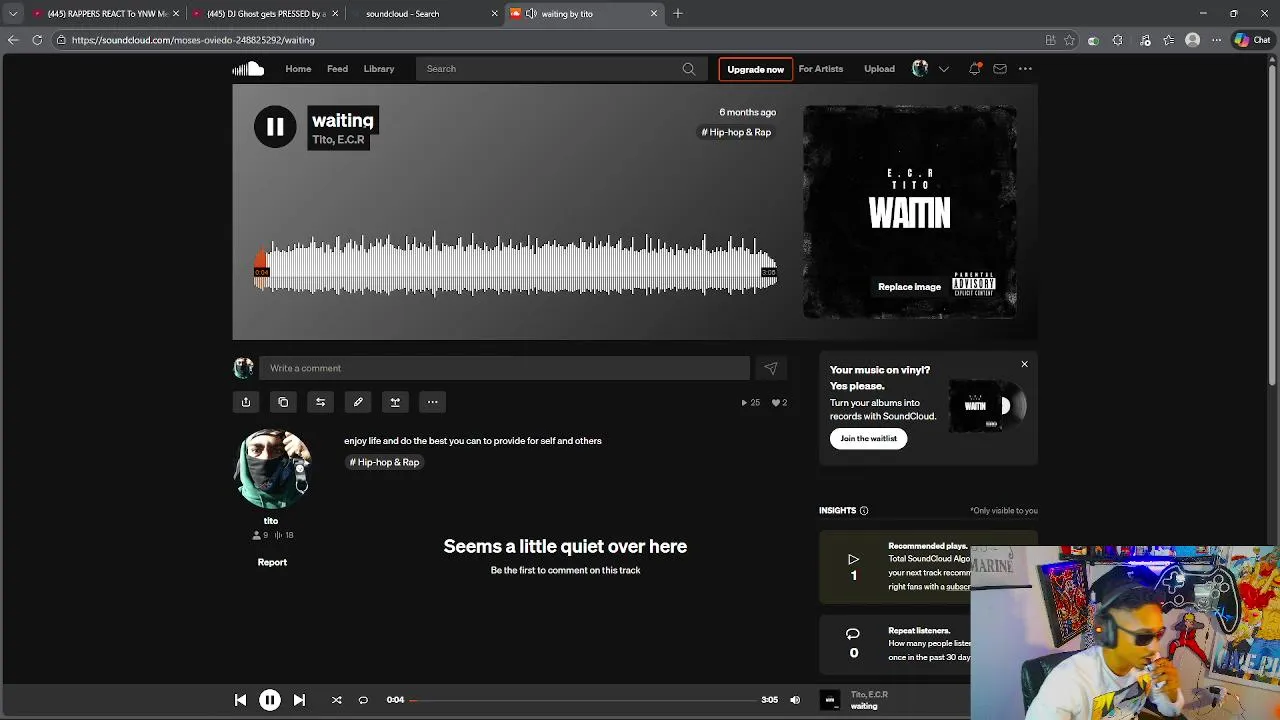This screenshot has width=1280, height=720.
Task: Skip to the next track
Action: coord(299,700)
